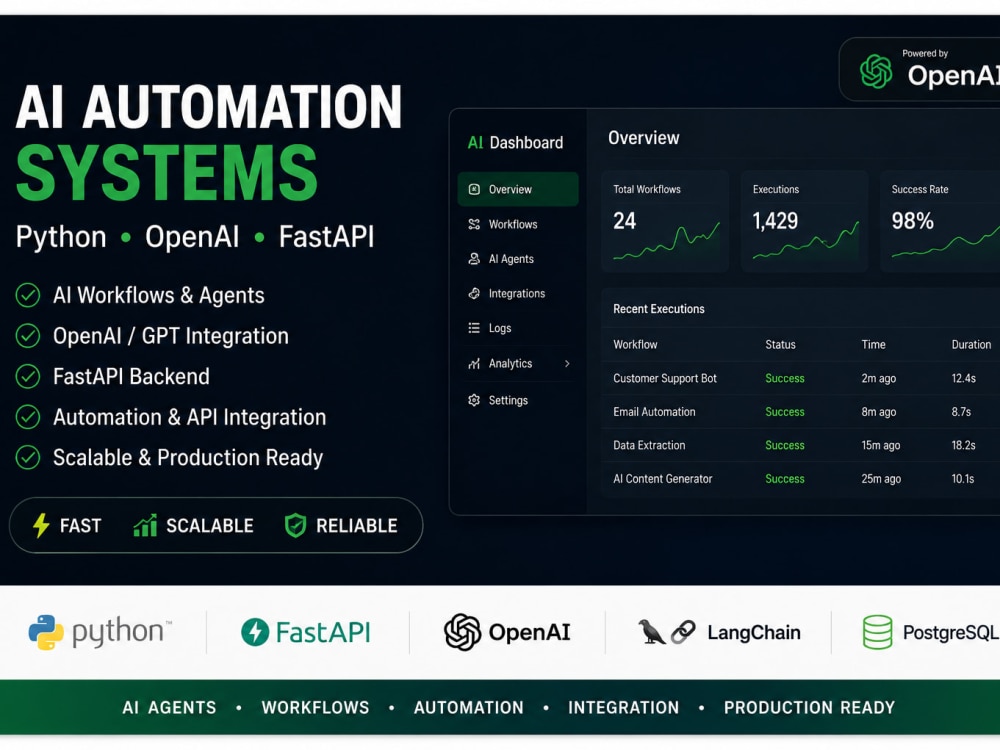Click INTEGRATION in the bottom banner

624,708
